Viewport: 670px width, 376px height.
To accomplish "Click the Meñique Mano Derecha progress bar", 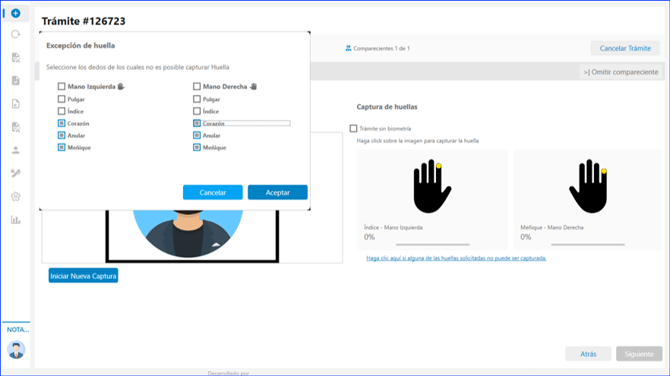I will [588, 244].
